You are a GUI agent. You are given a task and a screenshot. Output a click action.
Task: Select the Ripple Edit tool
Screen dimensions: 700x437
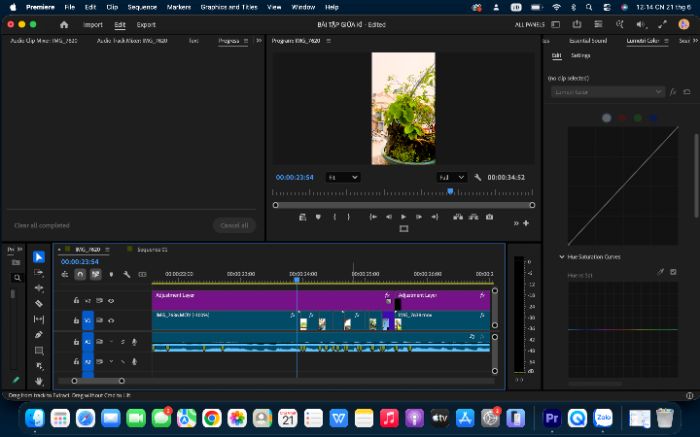click(x=39, y=288)
